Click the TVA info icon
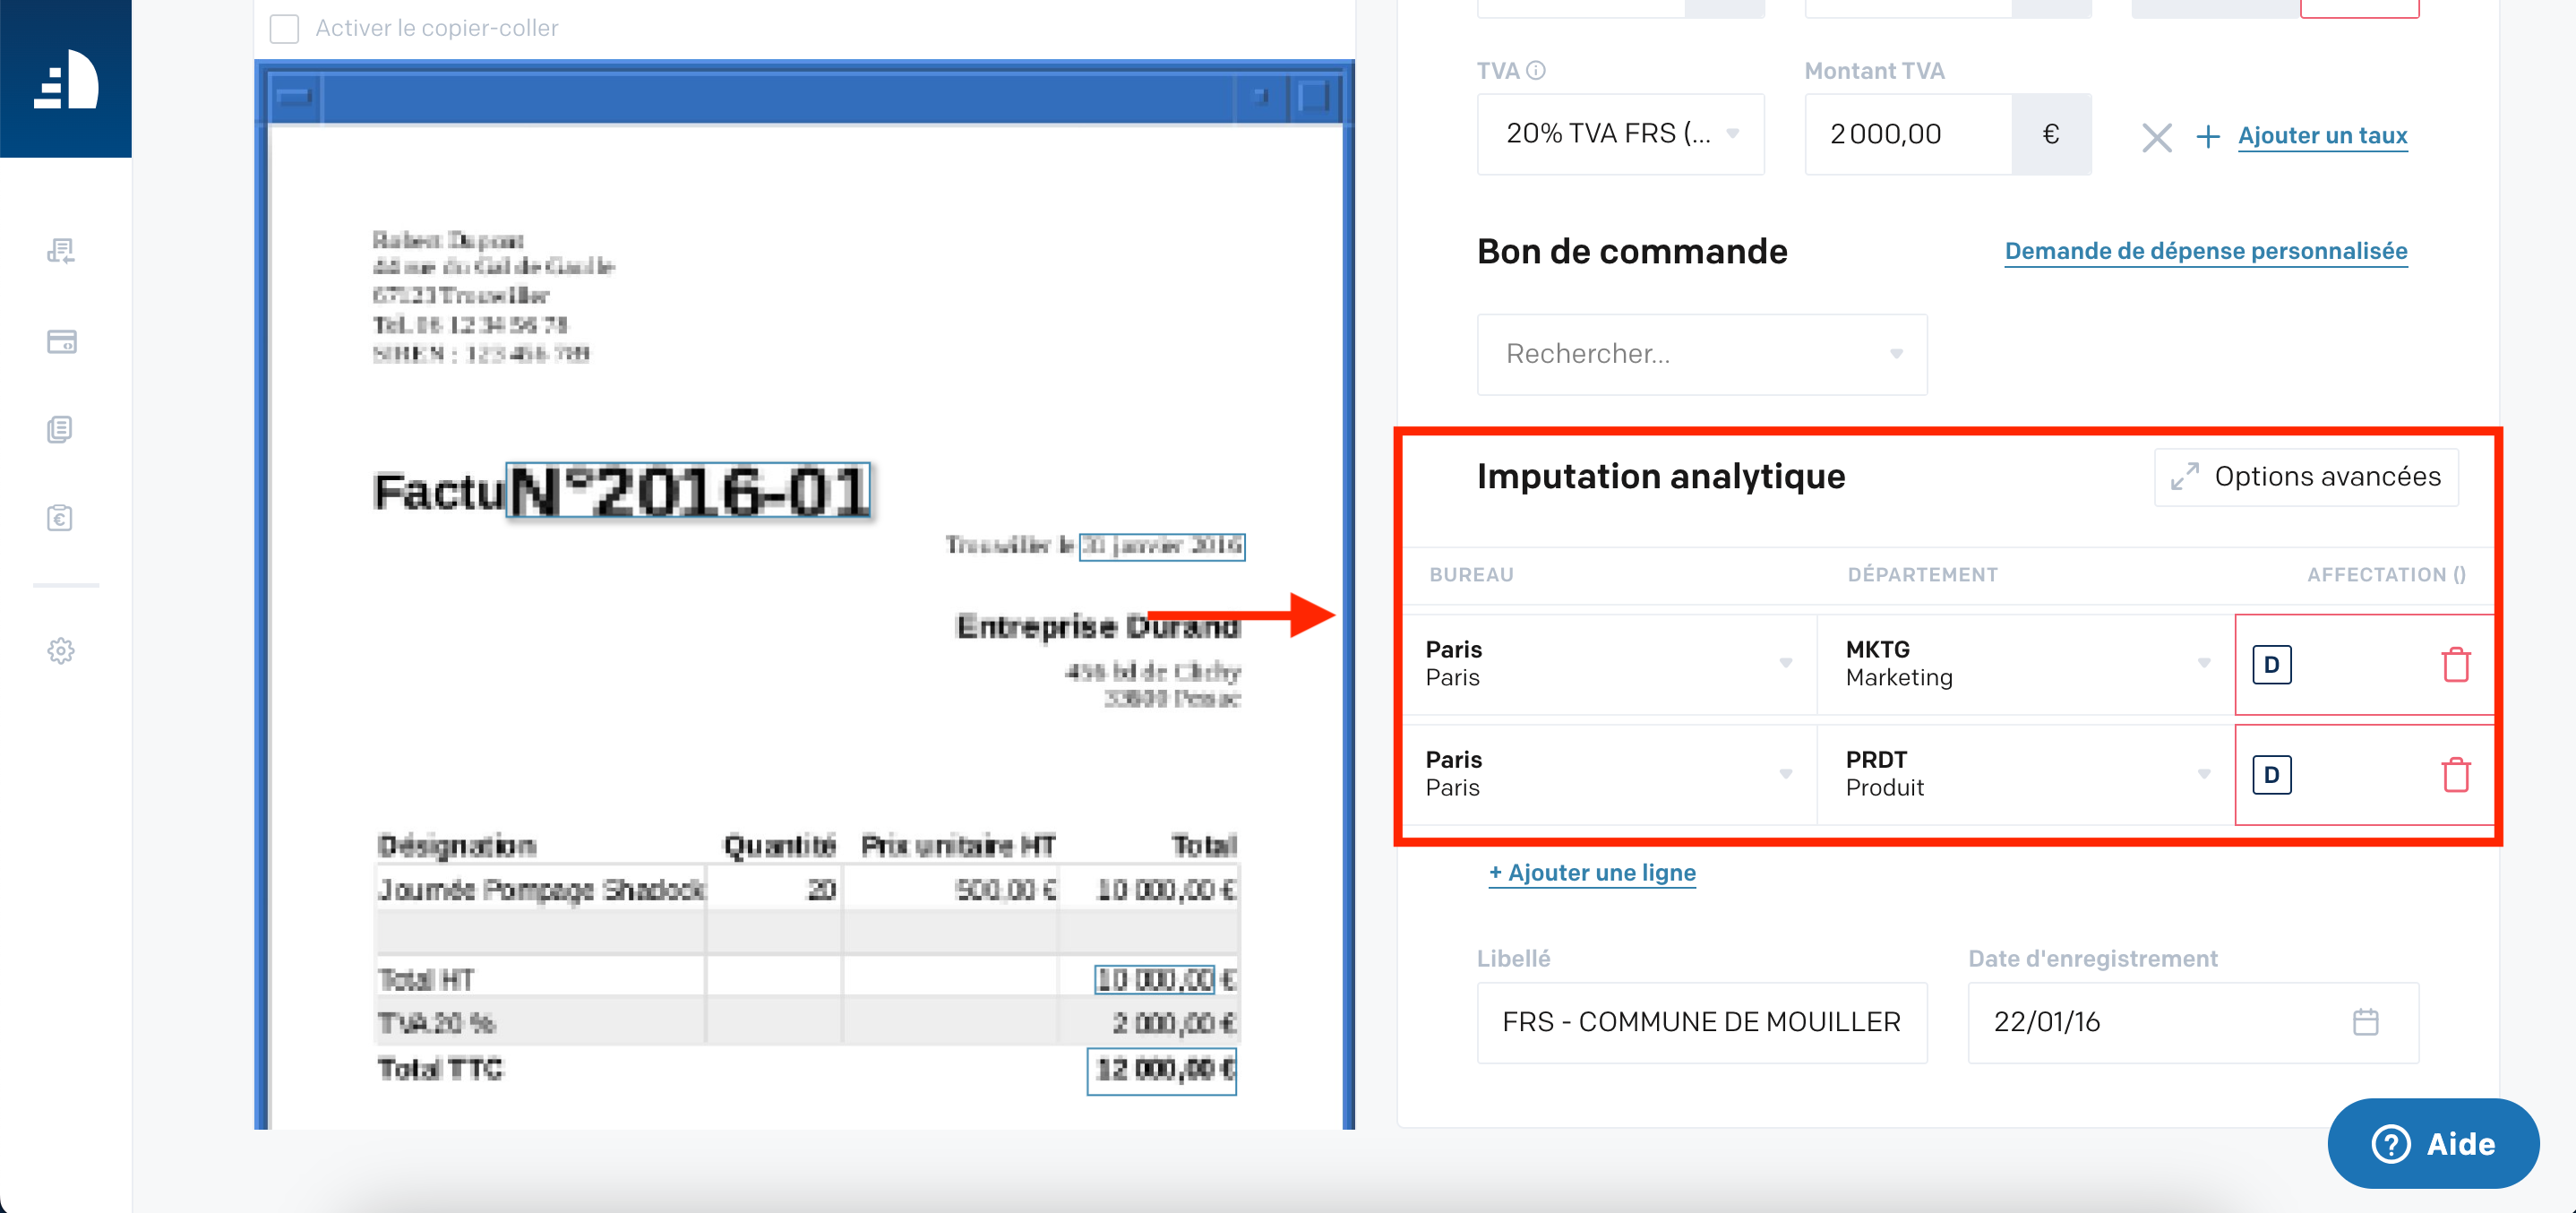 point(1536,70)
